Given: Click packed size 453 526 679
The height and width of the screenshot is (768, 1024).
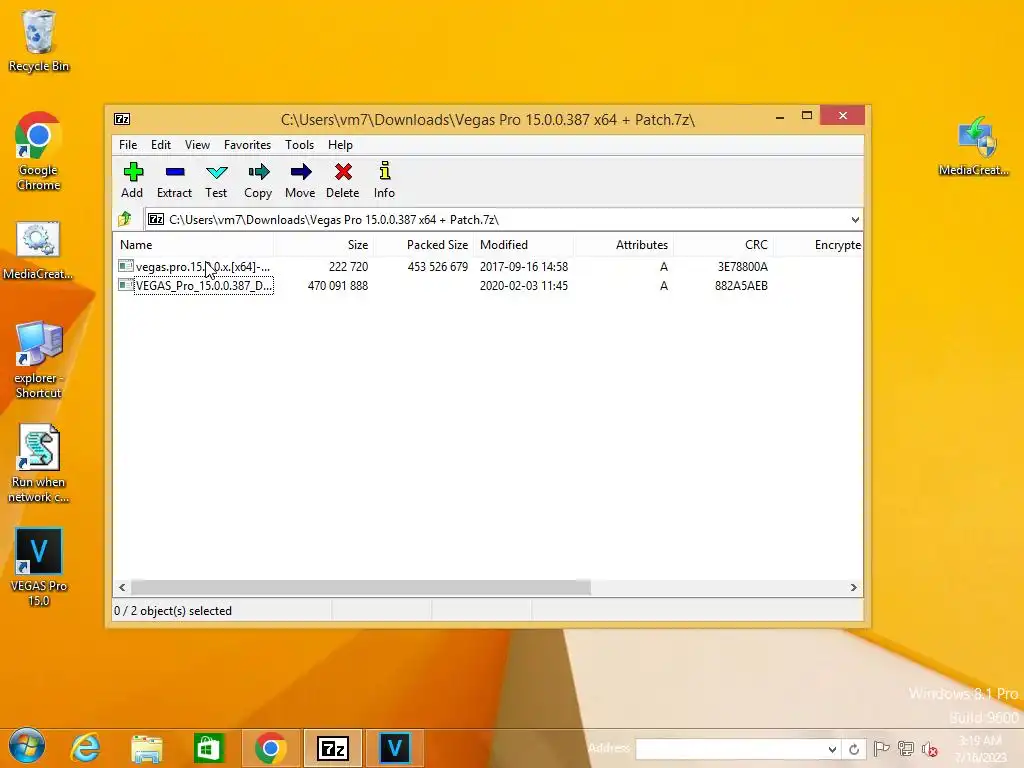Looking at the screenshot, I should tap(438, 266).
